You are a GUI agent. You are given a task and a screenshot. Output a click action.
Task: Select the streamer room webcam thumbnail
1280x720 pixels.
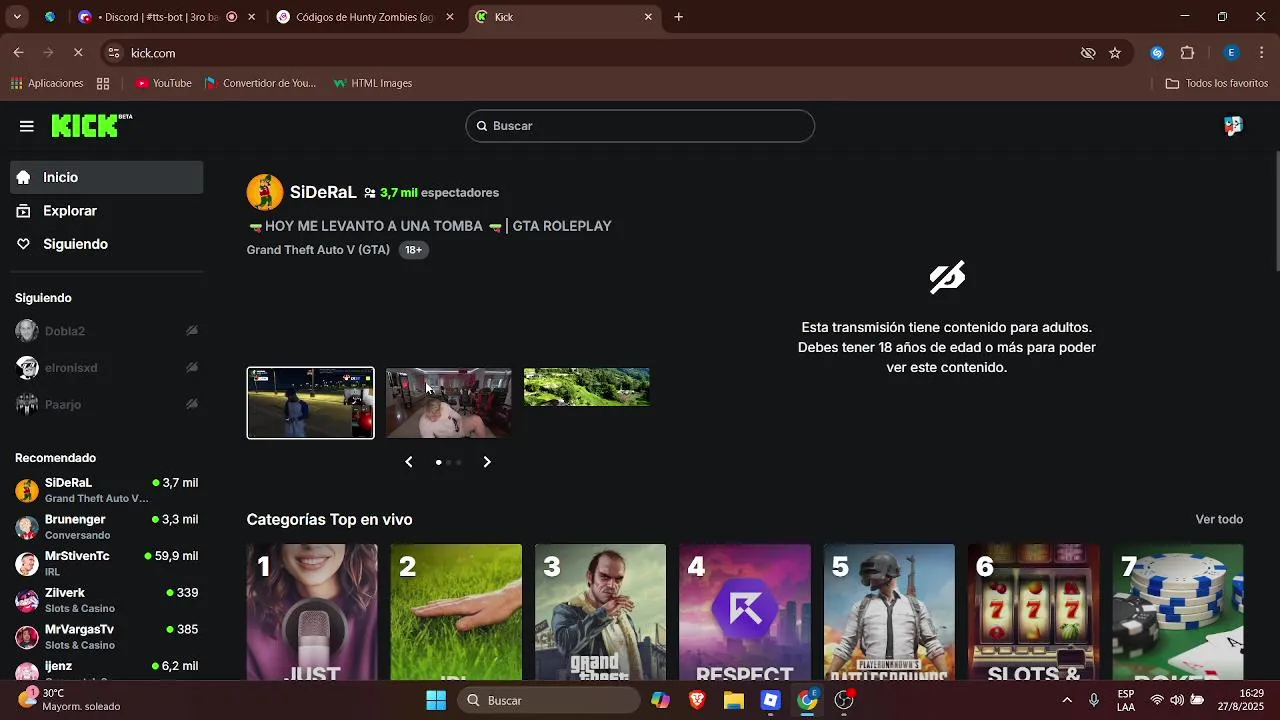(449, 403)
